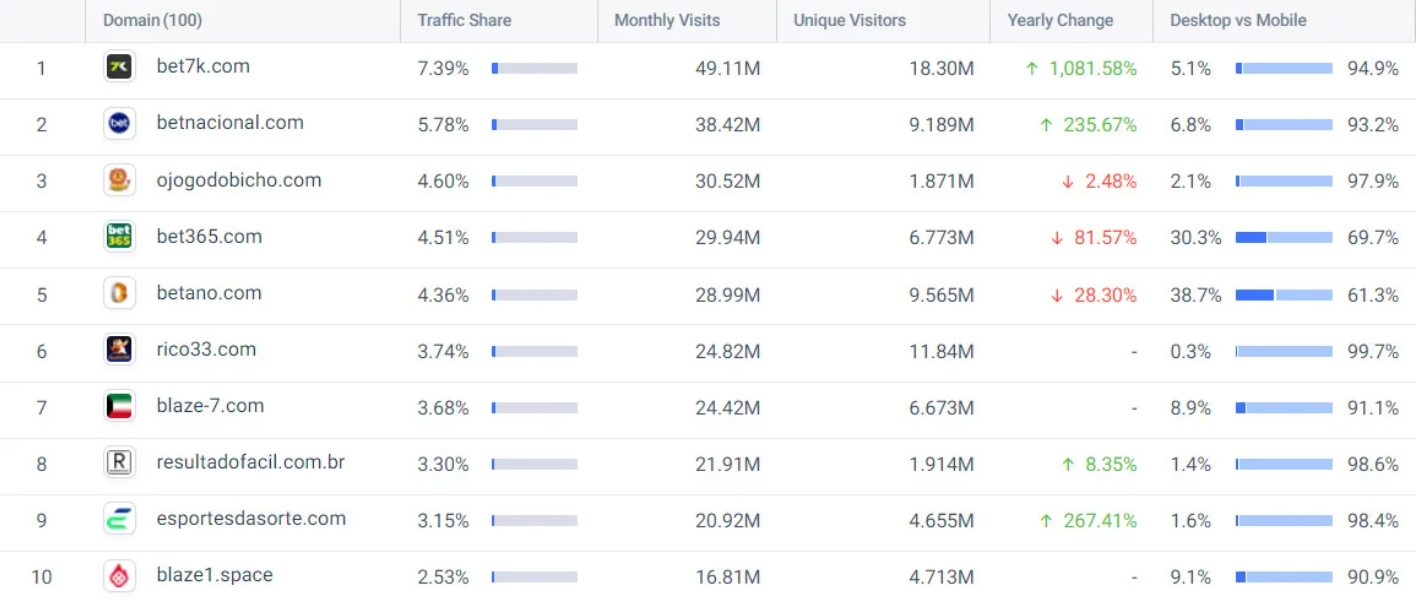Sort by Unique Visitors column header
This screenshot has height=600, width=1419.
pos(849,20)
